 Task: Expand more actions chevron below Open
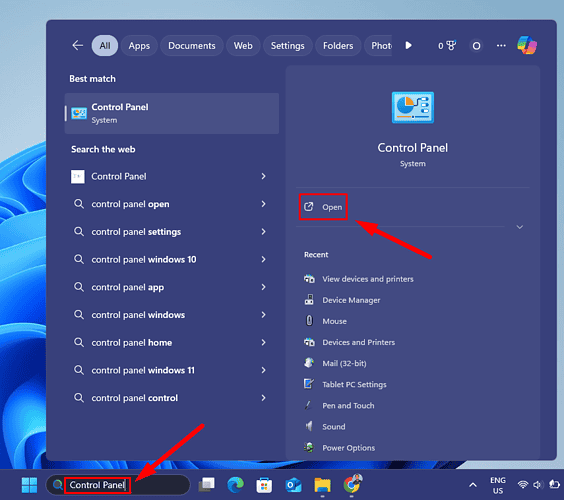519,227
